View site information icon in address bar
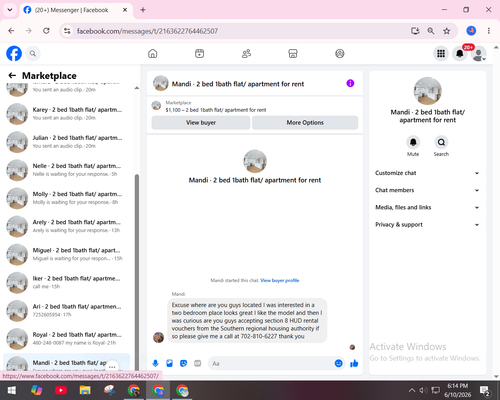This screenshot has width=500, height=400. pyautogui.click(x=67, y=31)
